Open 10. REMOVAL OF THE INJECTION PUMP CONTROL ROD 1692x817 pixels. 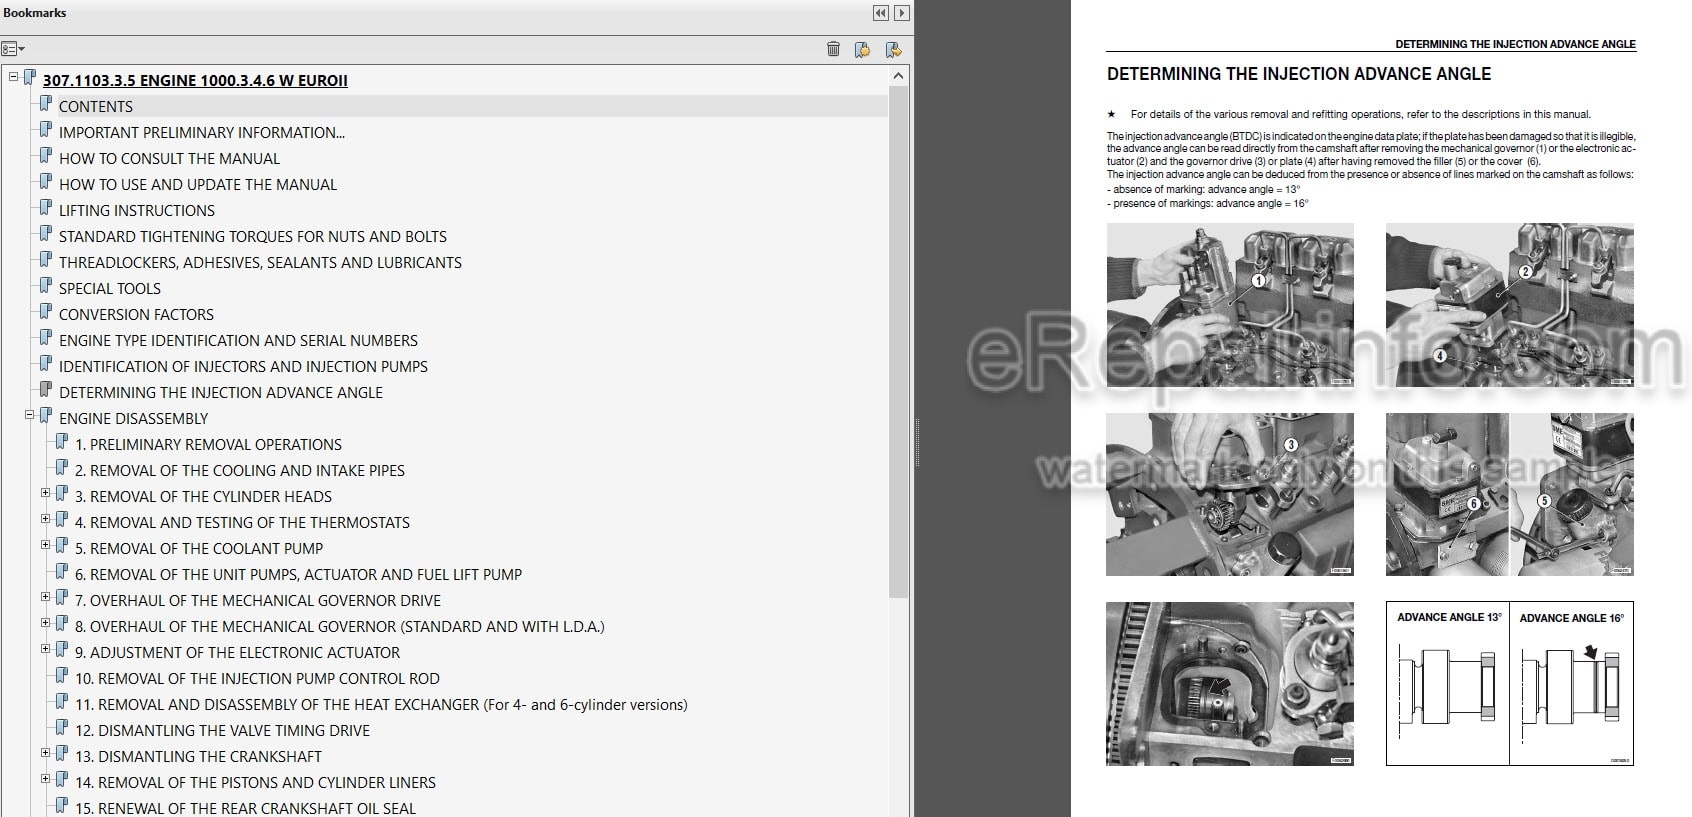click(x=257, y=679)
